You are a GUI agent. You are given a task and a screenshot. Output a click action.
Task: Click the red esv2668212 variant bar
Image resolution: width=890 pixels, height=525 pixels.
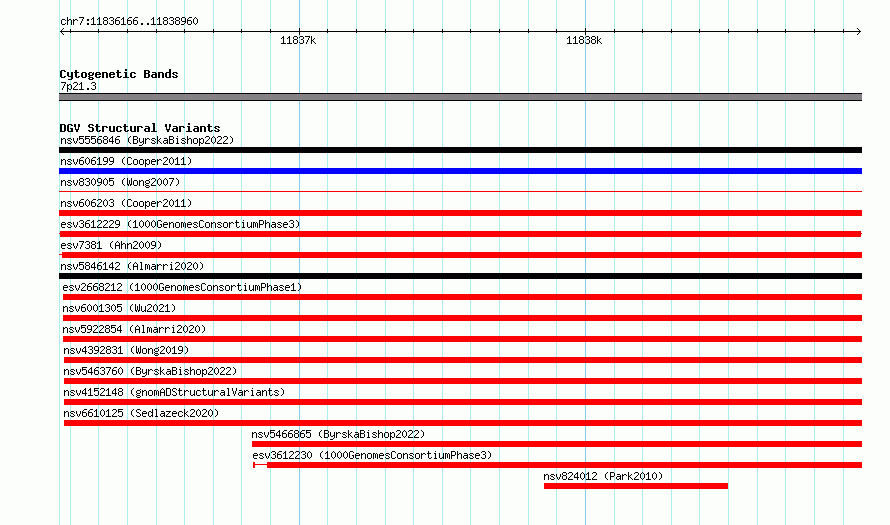pyautogui.click(x=462, y=297)
